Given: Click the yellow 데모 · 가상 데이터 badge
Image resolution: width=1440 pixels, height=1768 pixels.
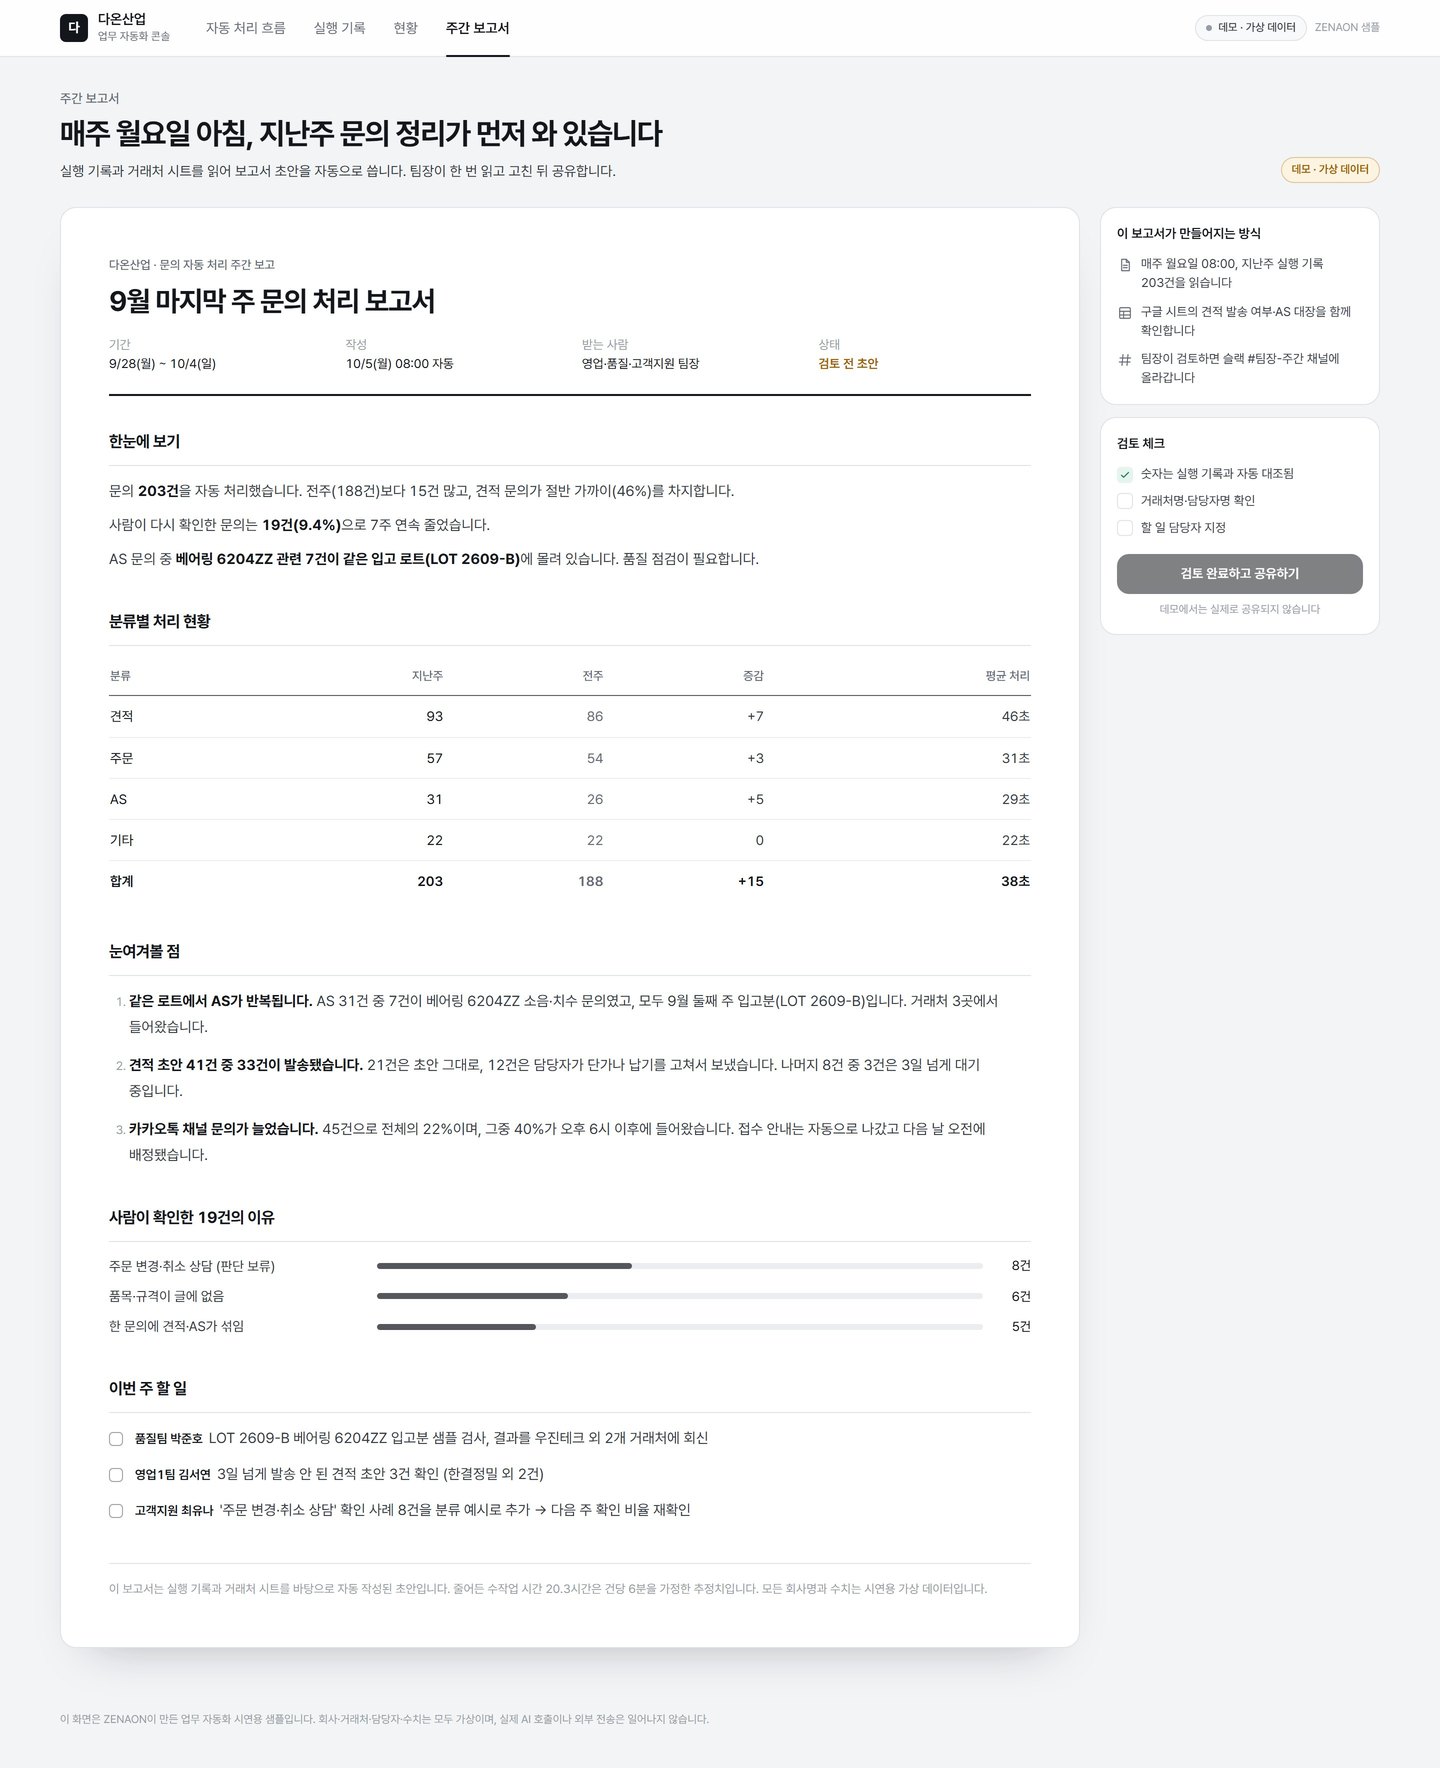Looking at the screenshot, I should pyautogui.click(x=1330, y=170).
